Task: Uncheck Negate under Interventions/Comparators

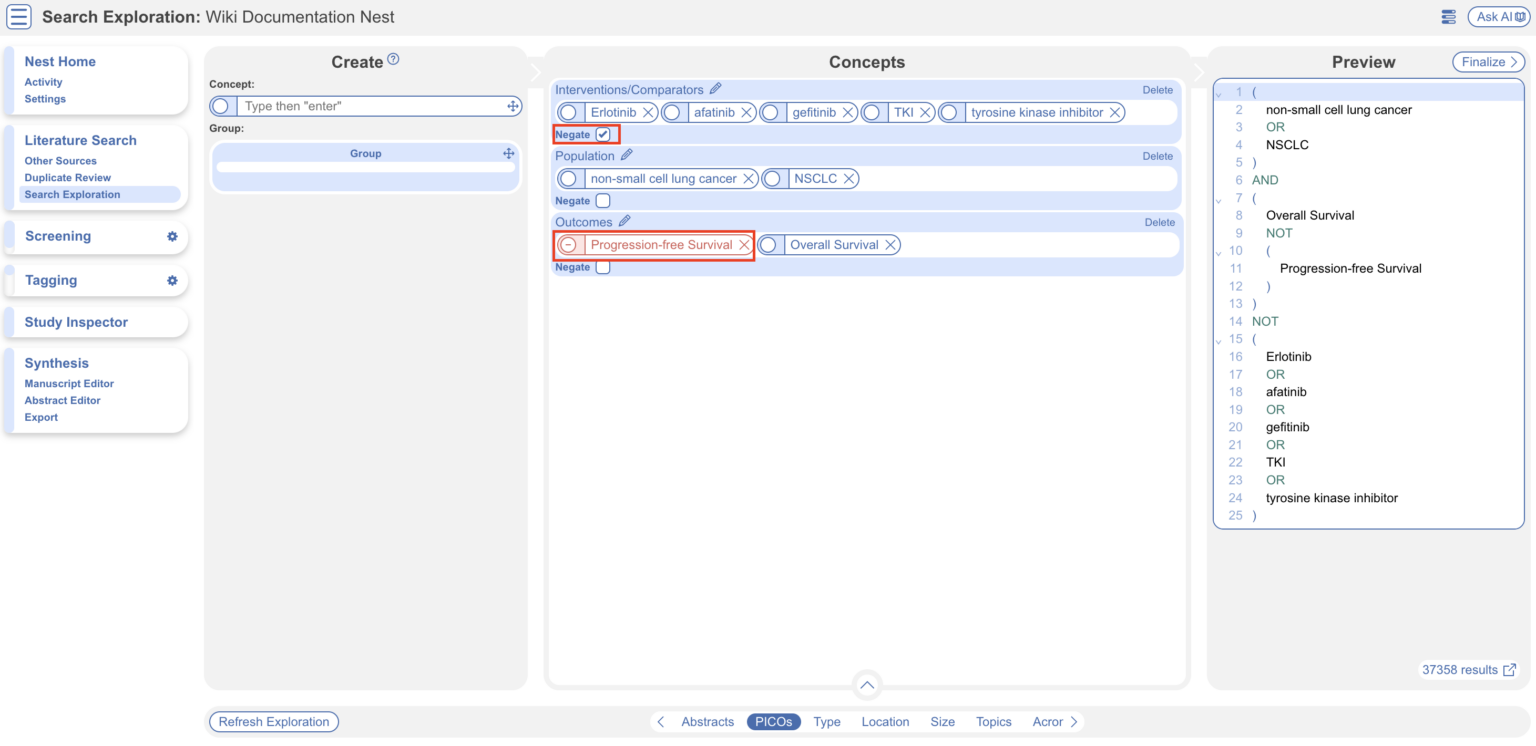Action: tap(602, 133)
